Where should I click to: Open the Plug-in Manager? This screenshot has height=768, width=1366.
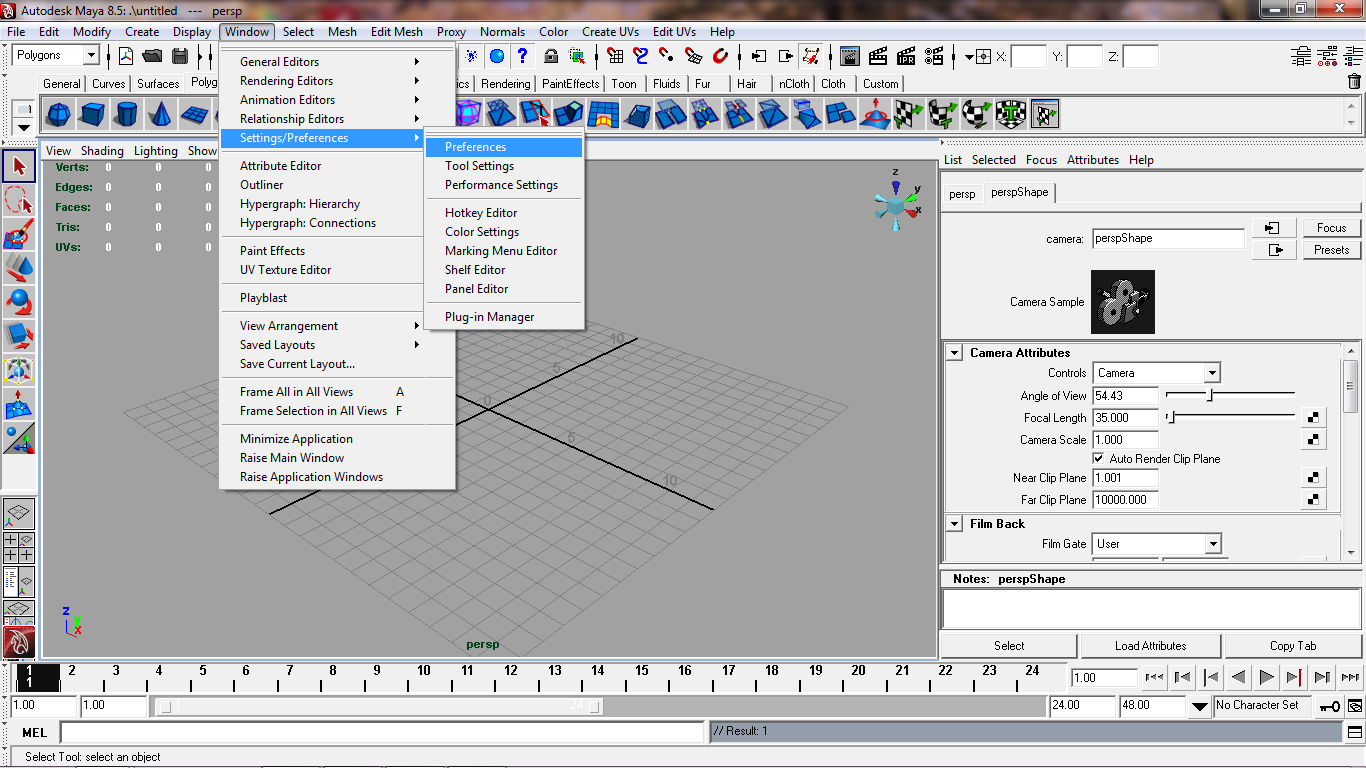504,317
